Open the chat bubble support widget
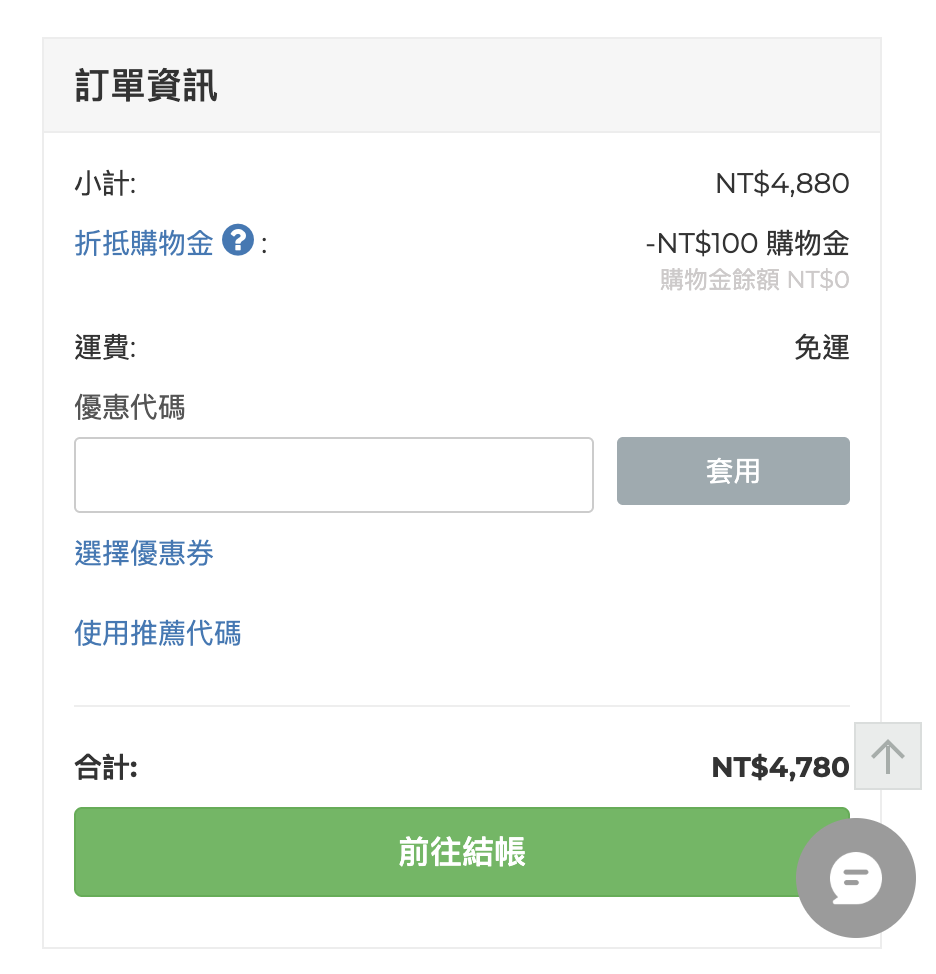The width and height of the screenshot is (936, 974). point(856,878)
